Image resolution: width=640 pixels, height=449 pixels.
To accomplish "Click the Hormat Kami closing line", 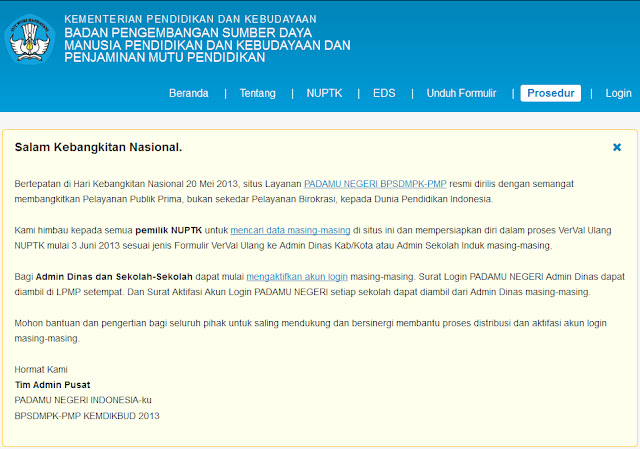I will (41, 370).
